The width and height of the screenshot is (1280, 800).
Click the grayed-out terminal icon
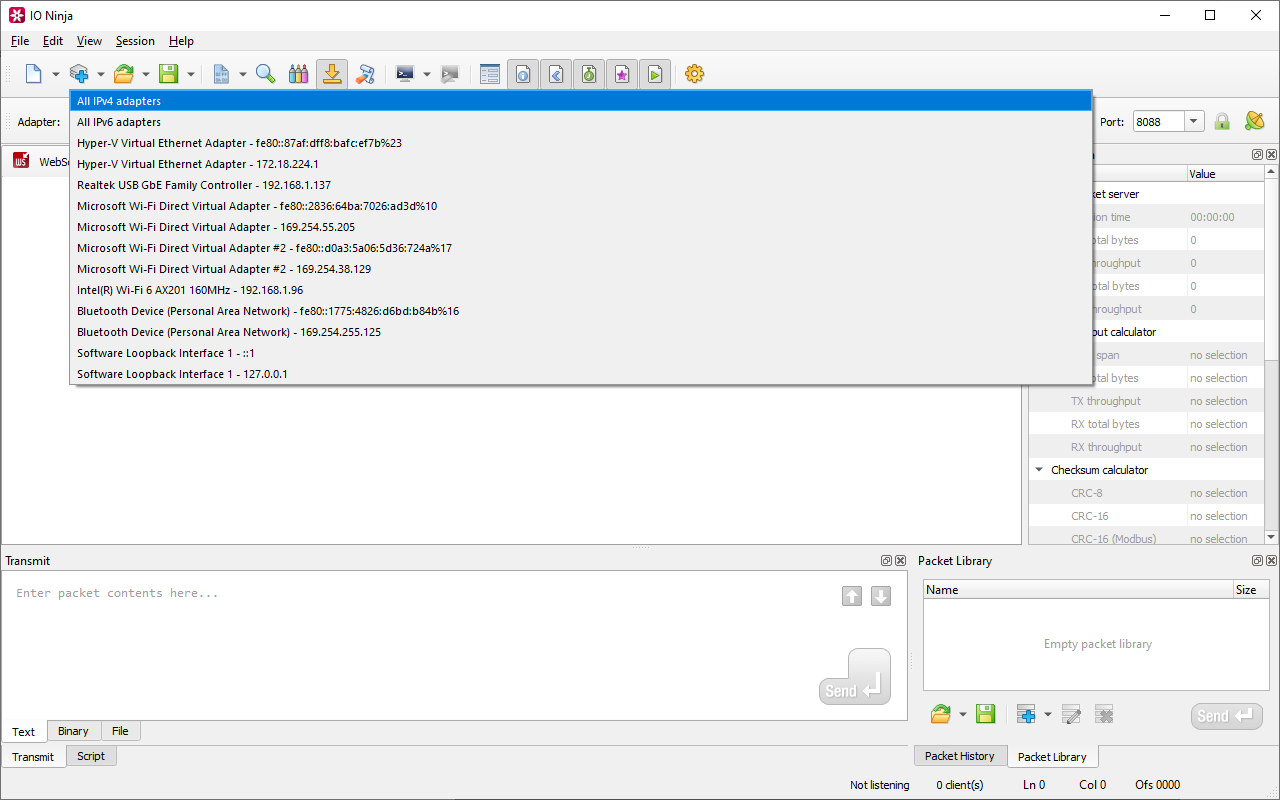450,74
